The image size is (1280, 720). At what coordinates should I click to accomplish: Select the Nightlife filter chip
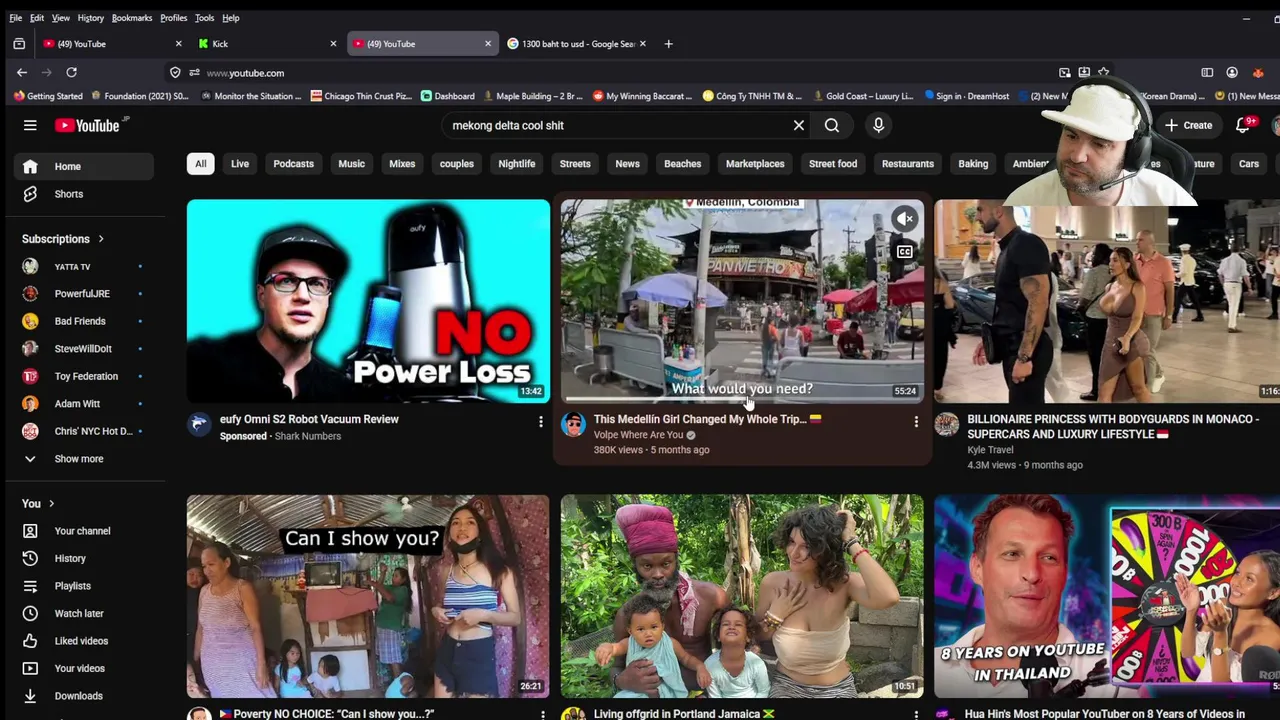point(517,164)
